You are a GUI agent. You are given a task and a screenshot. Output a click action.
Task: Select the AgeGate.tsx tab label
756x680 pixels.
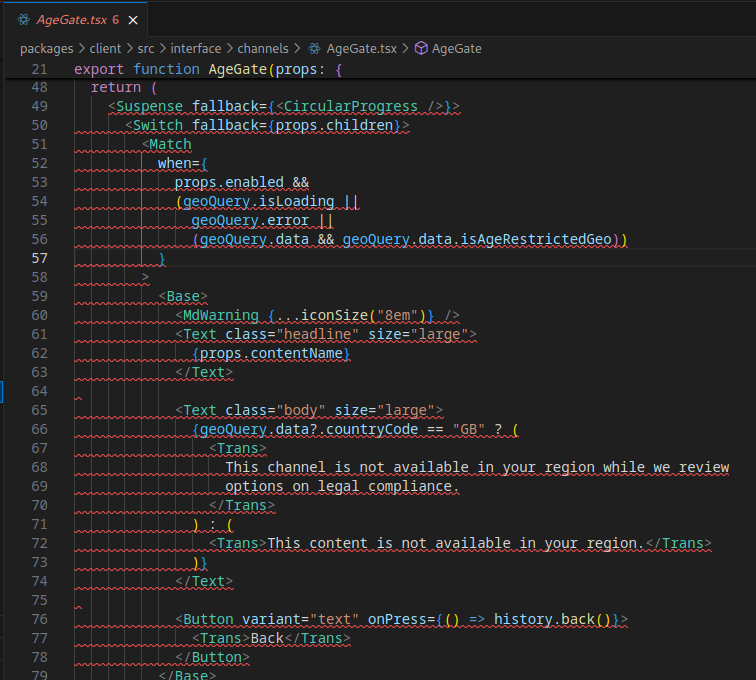click(71, 20)
